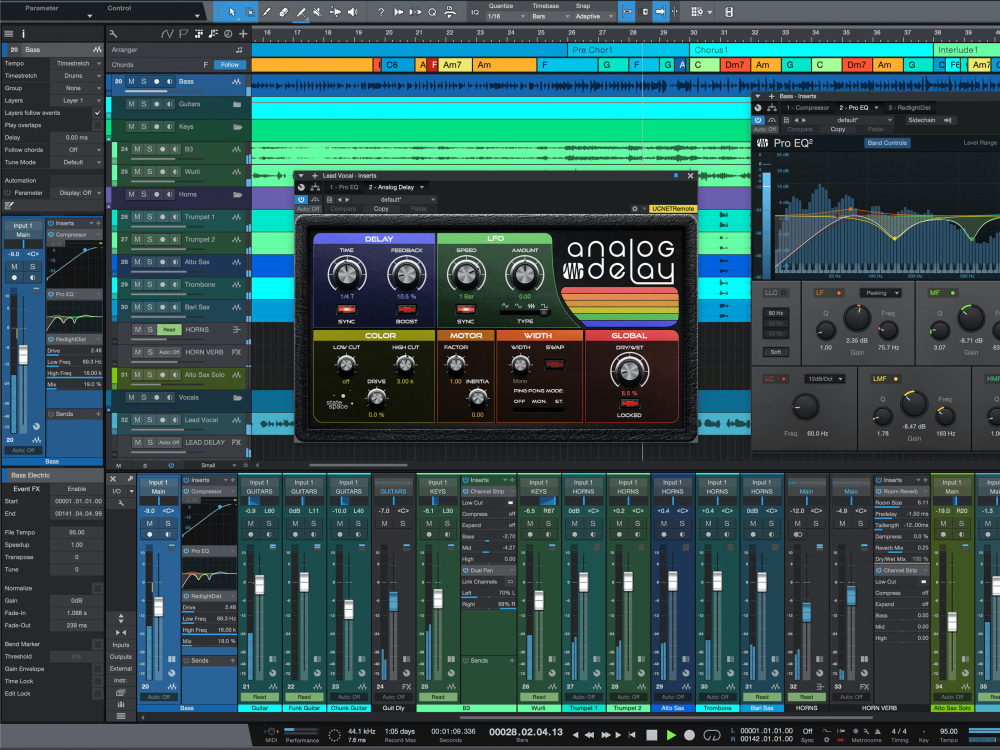Click the Analog Delay routing icon
This screenshot has width=1000, height=750.
tap(315, 188)
